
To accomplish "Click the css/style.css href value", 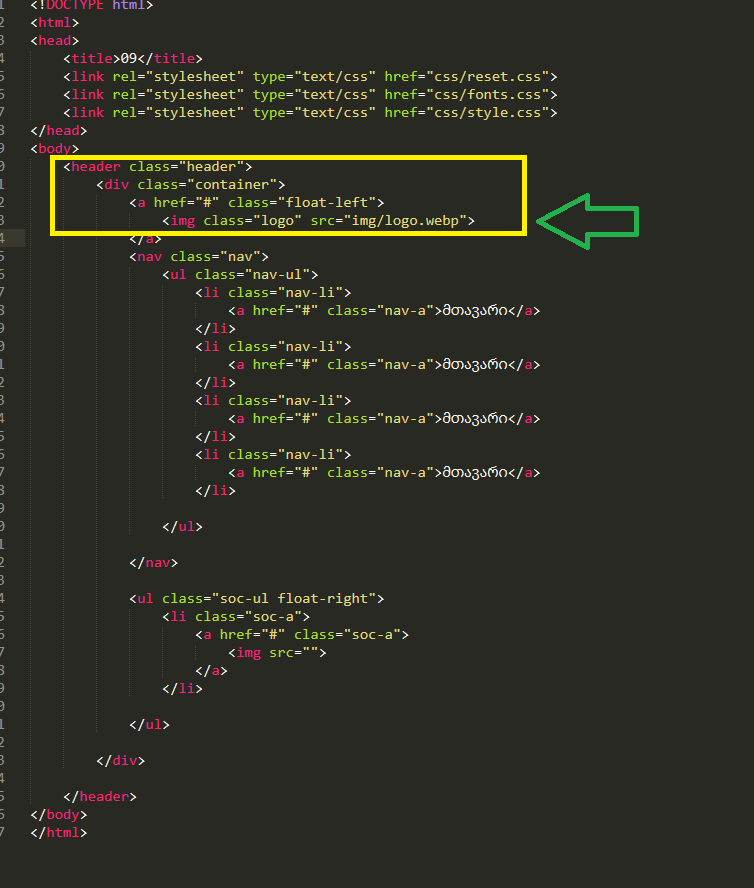I will coord(487,113).
